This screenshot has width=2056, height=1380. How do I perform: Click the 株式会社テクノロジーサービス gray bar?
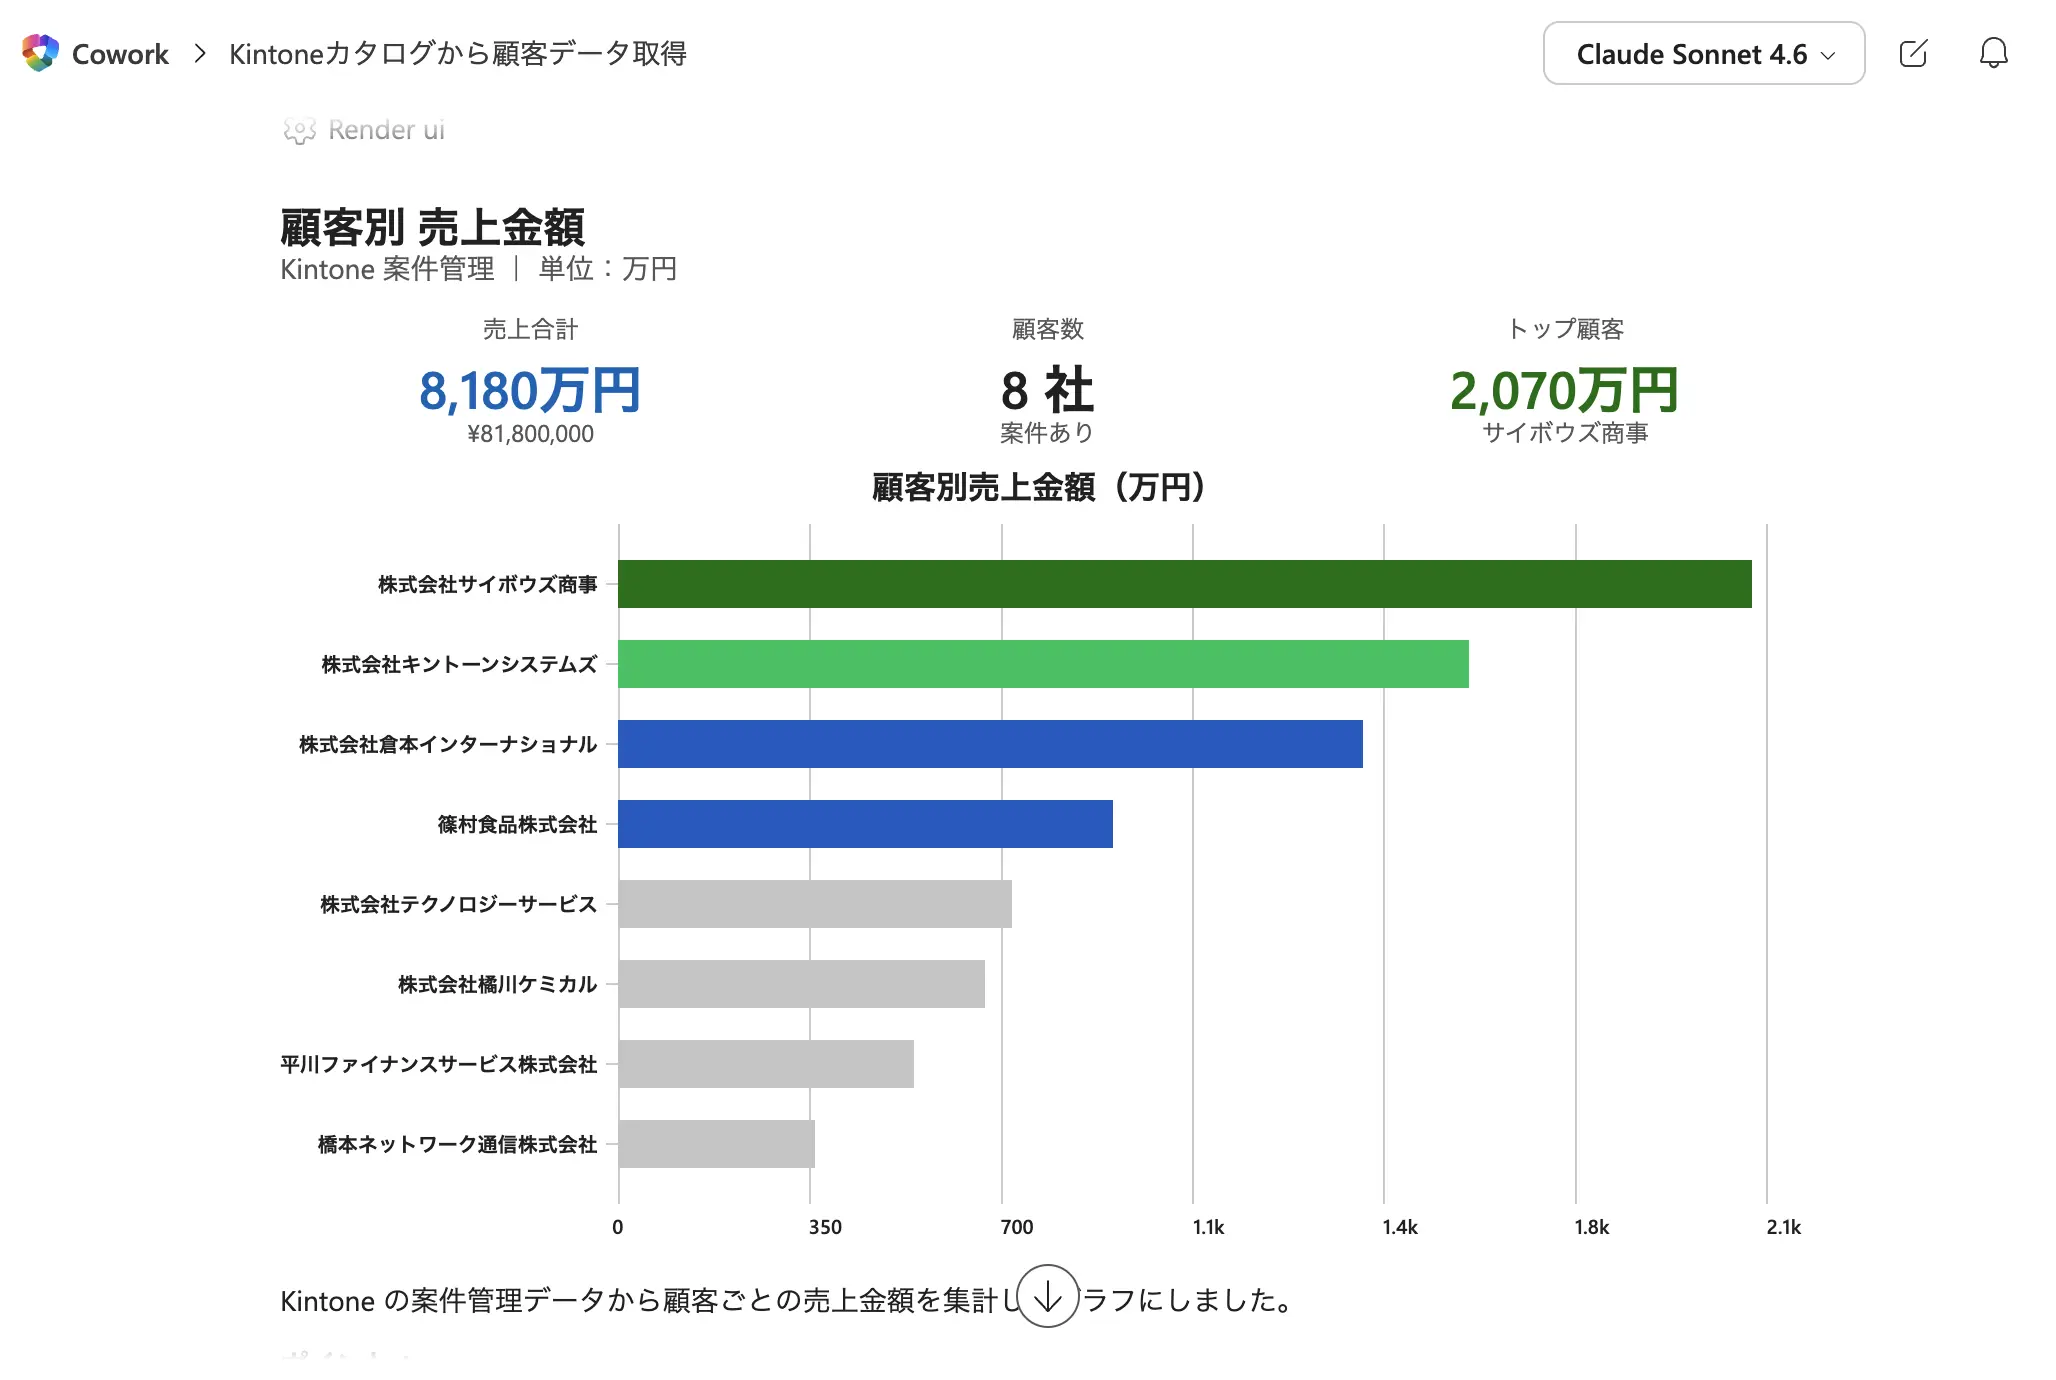click(815, 904)
